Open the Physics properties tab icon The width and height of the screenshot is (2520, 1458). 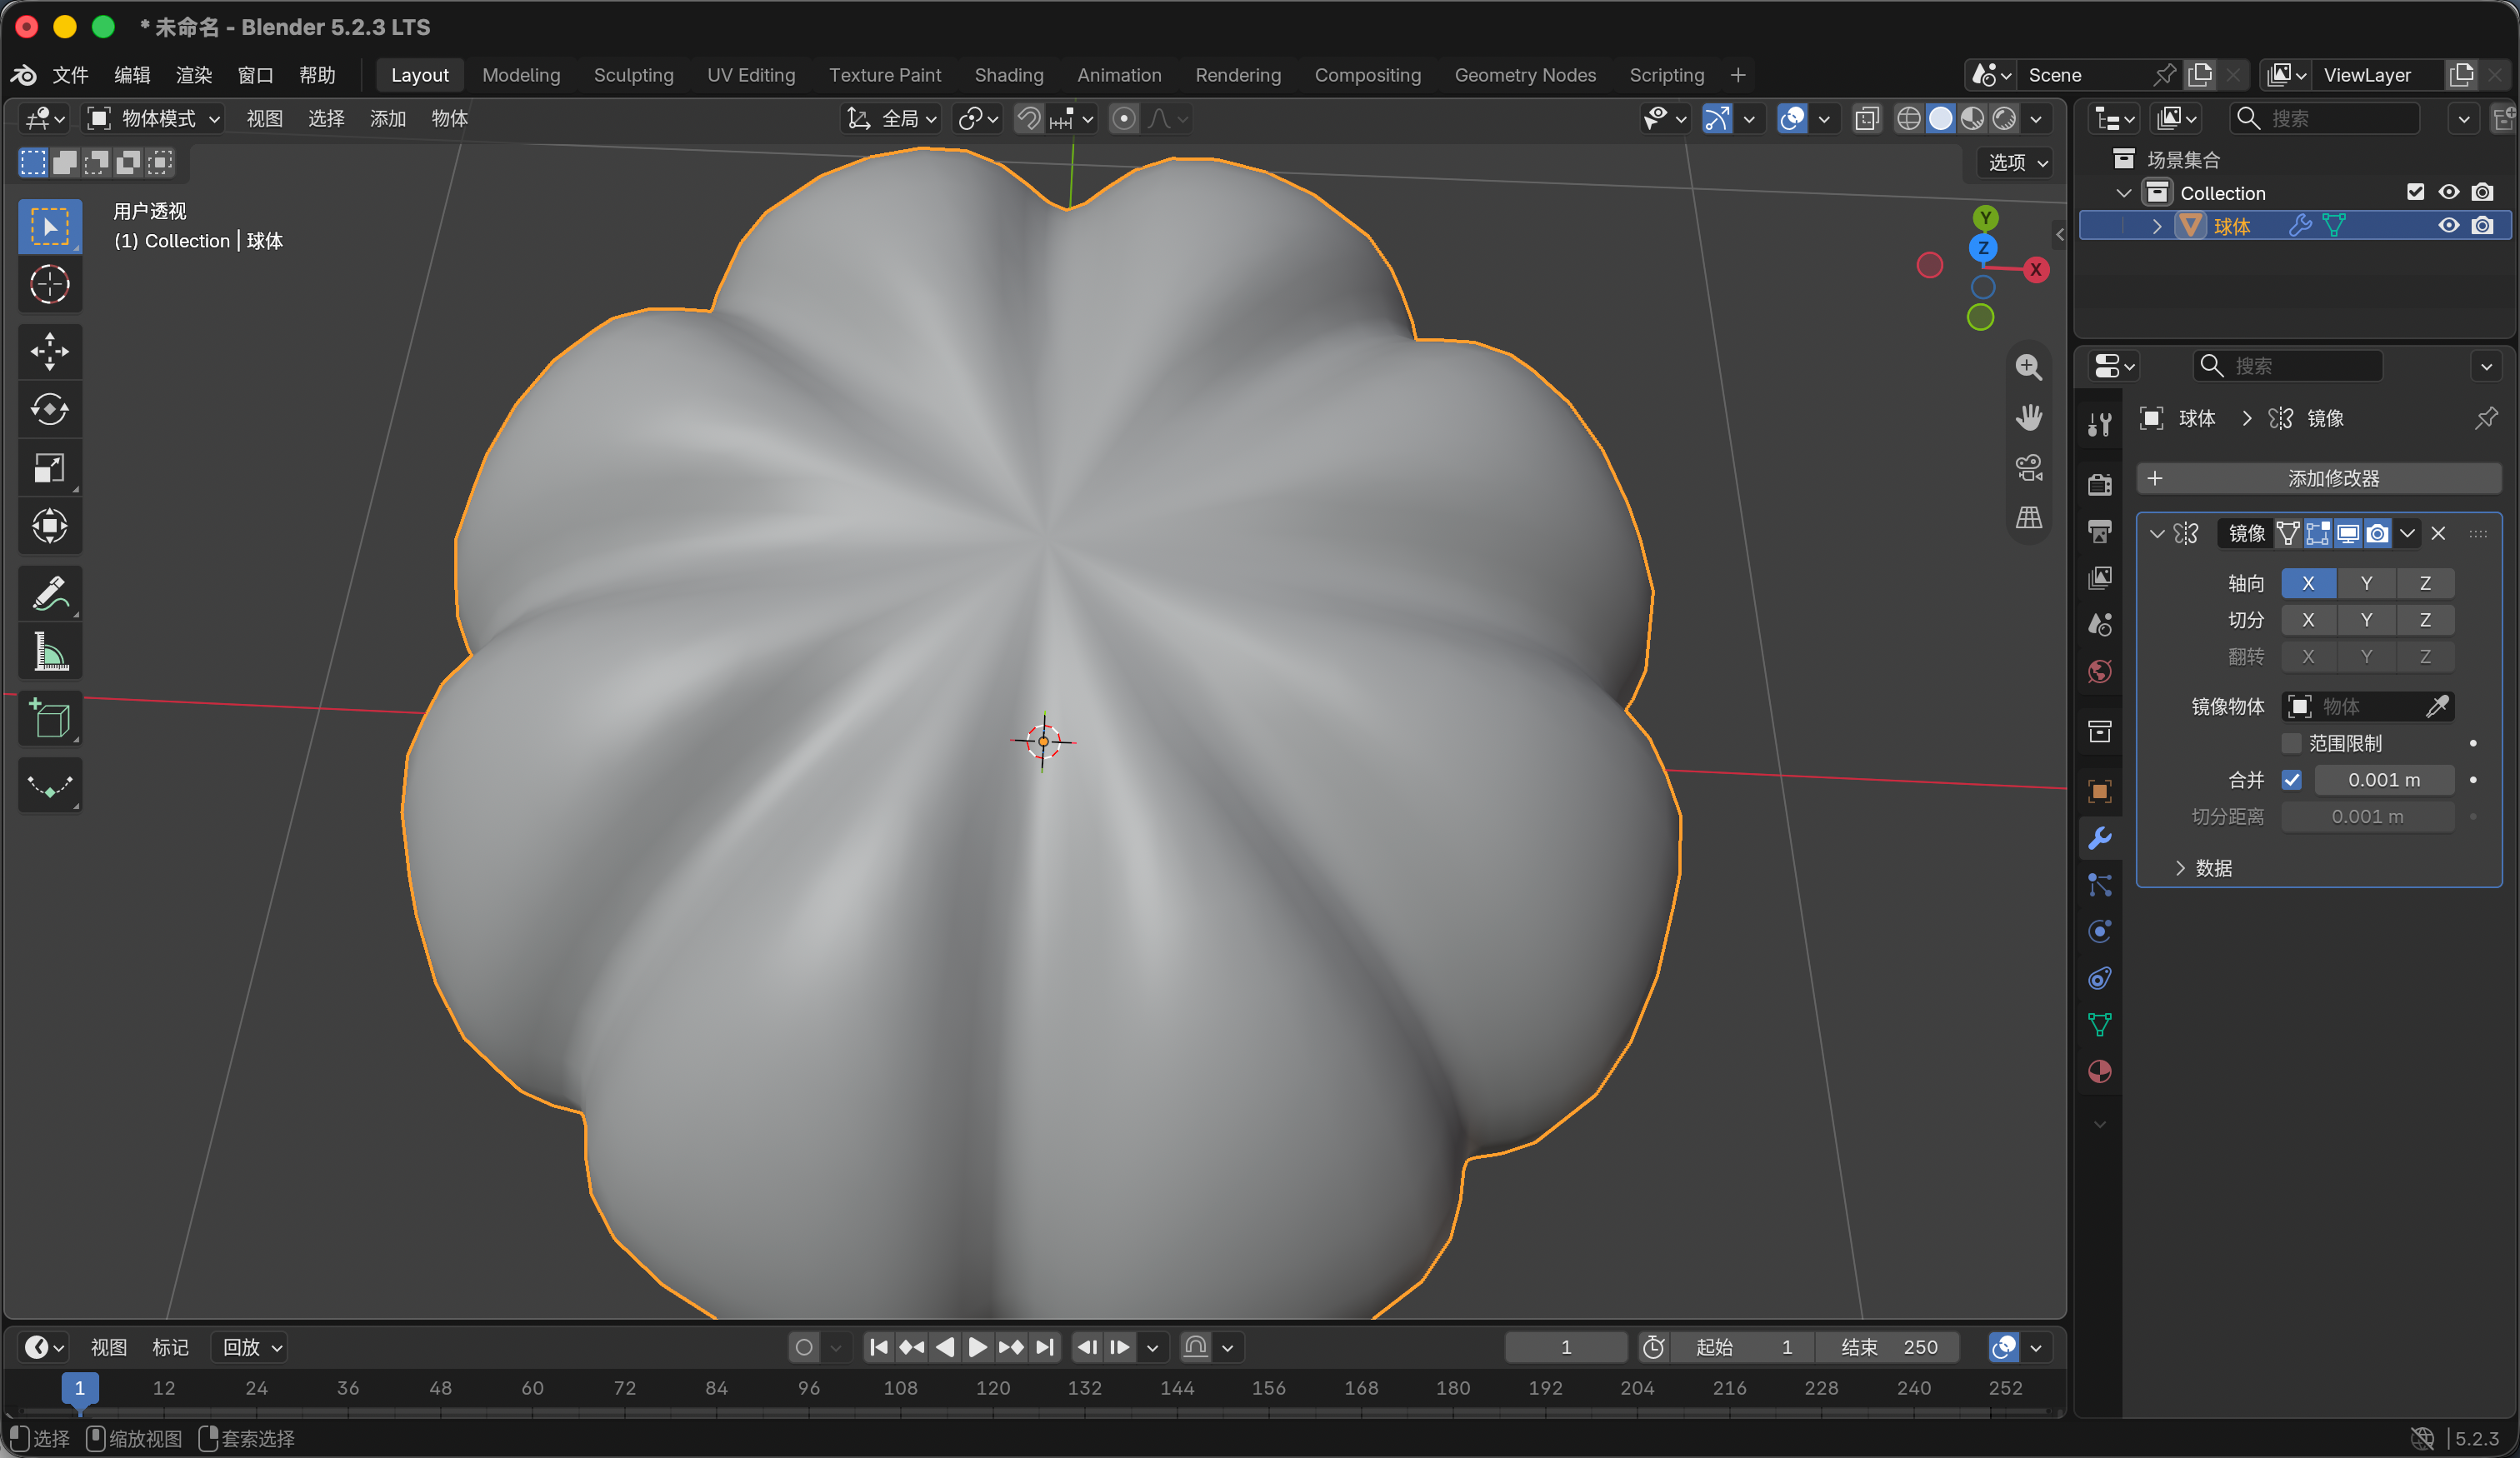coord(2099,931)
